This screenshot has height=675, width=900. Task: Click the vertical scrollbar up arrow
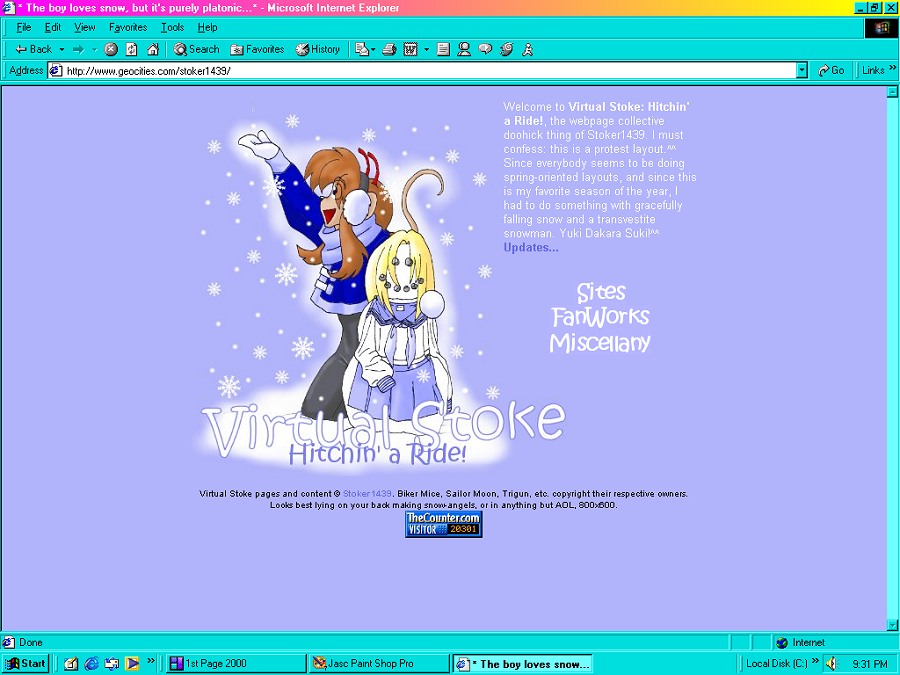[892, 92]
